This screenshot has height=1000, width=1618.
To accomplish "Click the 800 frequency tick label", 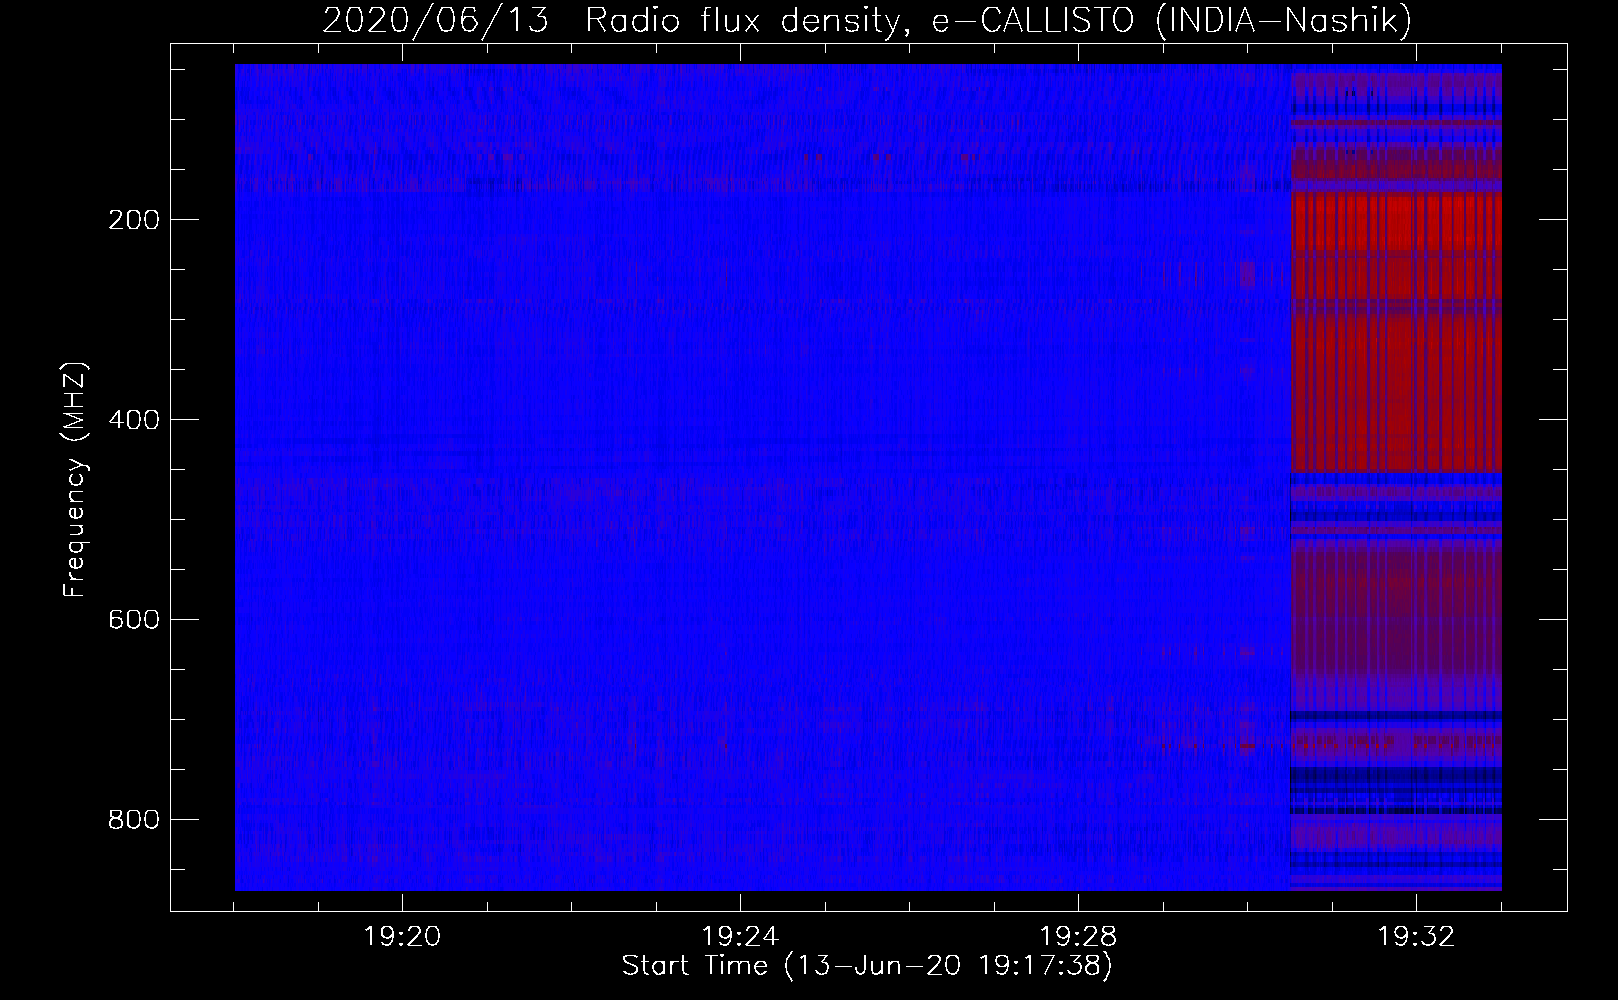I will [x=133, y=820].
